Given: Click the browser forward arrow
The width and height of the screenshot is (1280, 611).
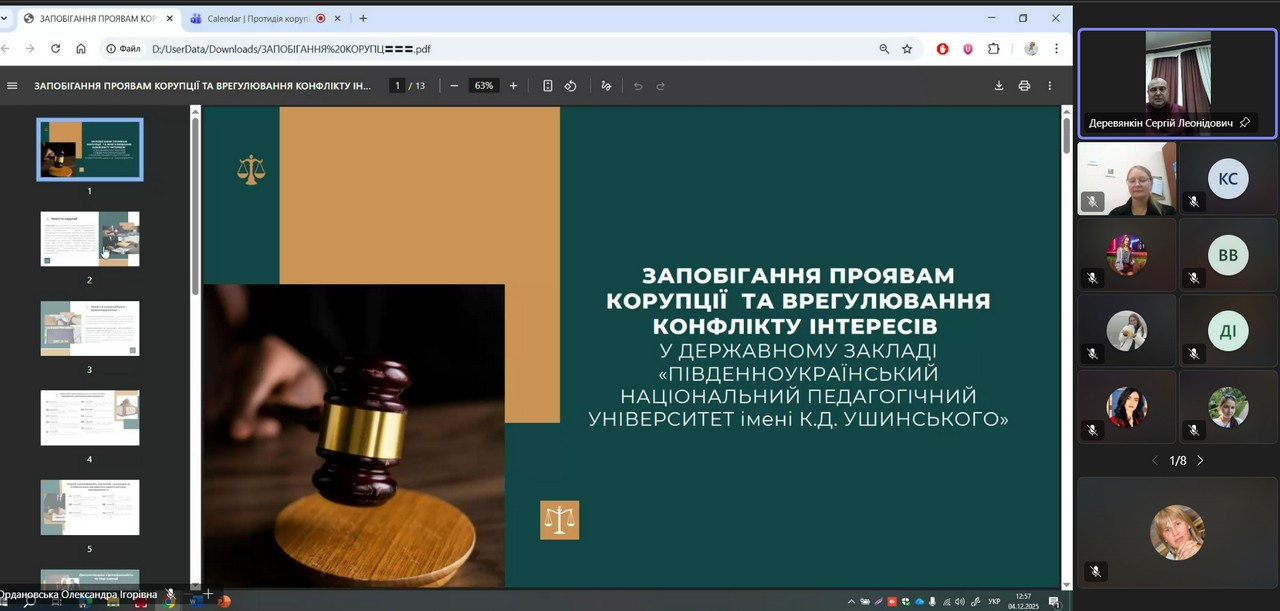Looking at the screenshot, I should [x=29, y=48].
